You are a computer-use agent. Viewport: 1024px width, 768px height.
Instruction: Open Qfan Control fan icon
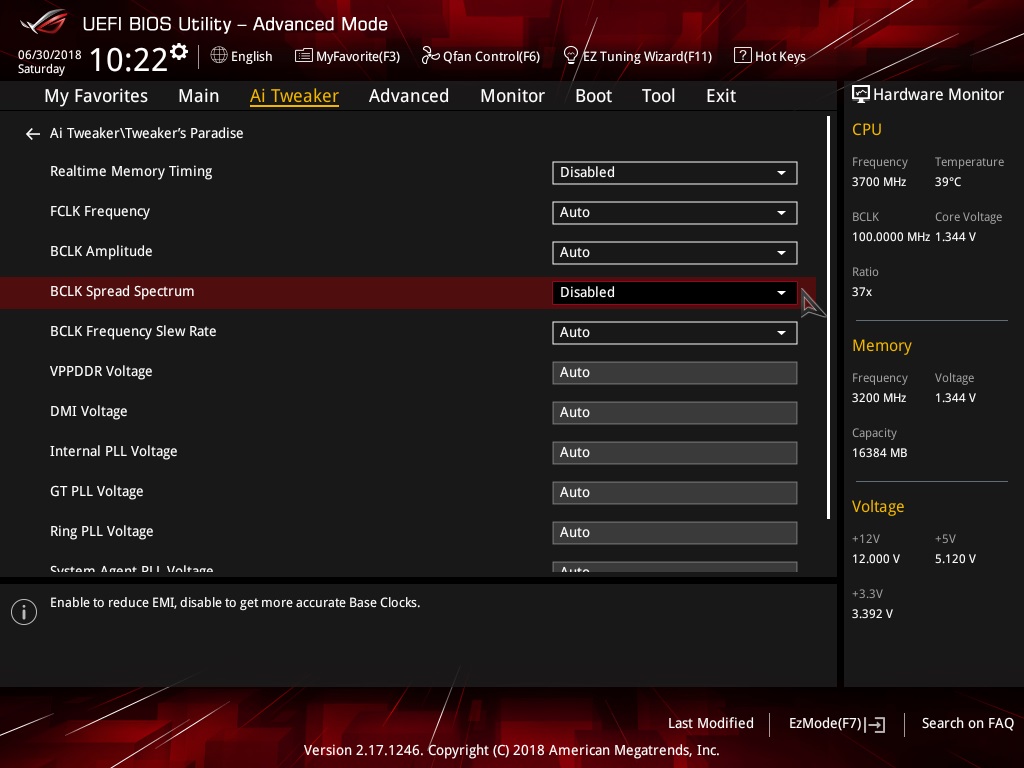point(430,56)
